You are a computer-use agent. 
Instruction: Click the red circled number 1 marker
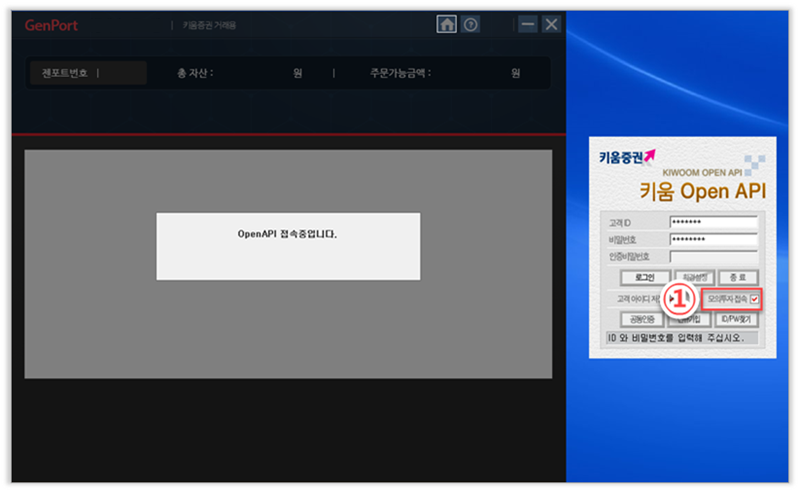pyautogui.click(x=681, y=298)
